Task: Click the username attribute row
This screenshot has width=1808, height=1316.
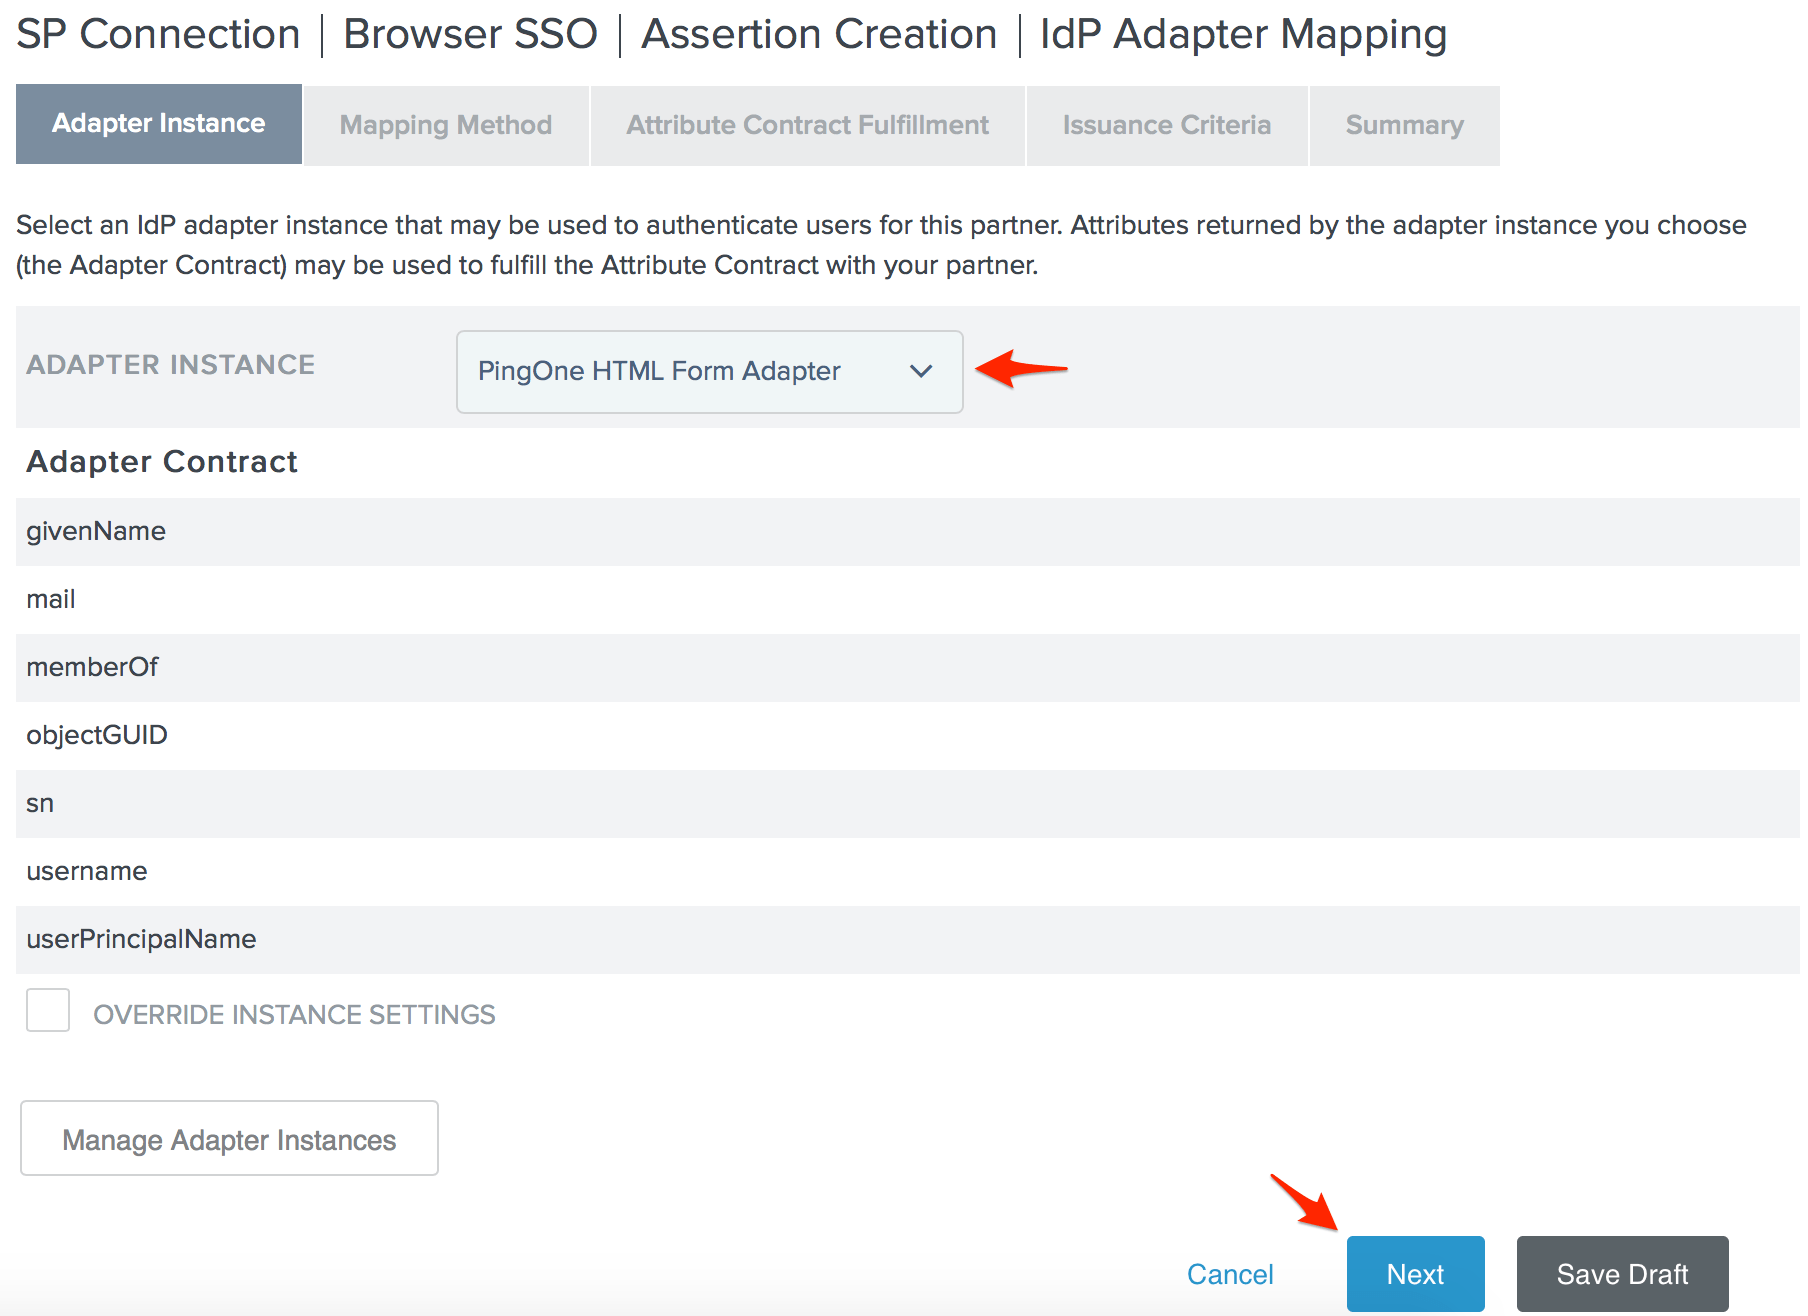Action: (x=87, y=871)
